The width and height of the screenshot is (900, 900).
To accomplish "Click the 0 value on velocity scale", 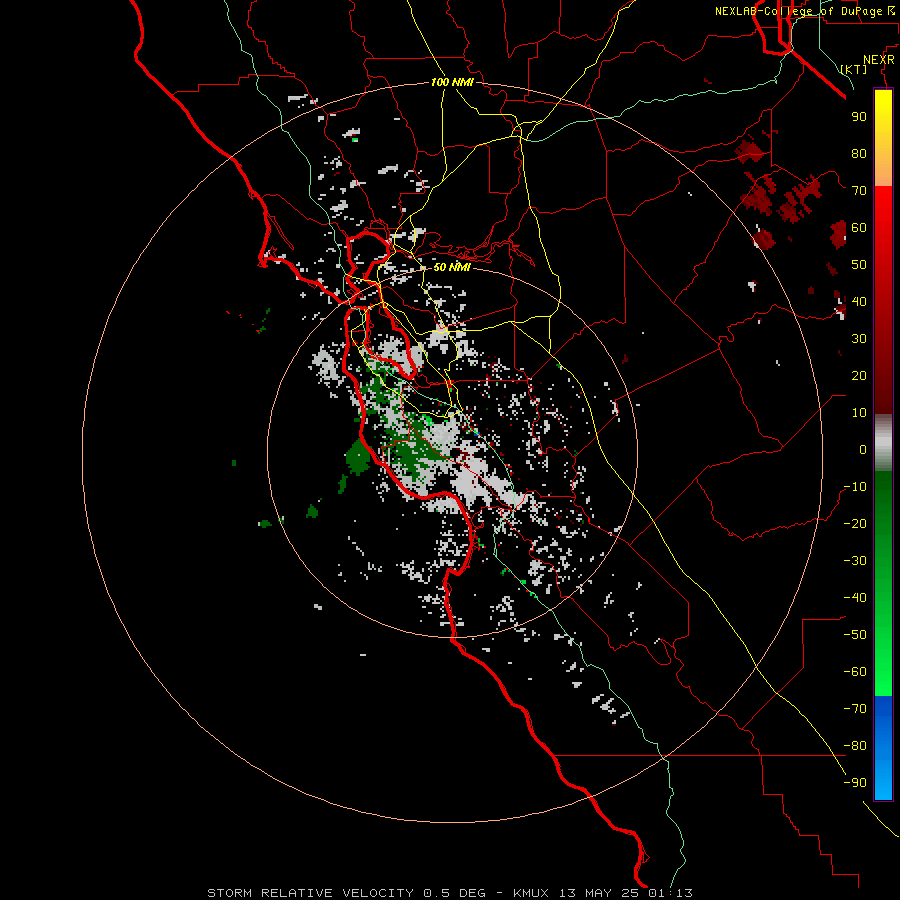I will tap(863, 449).
